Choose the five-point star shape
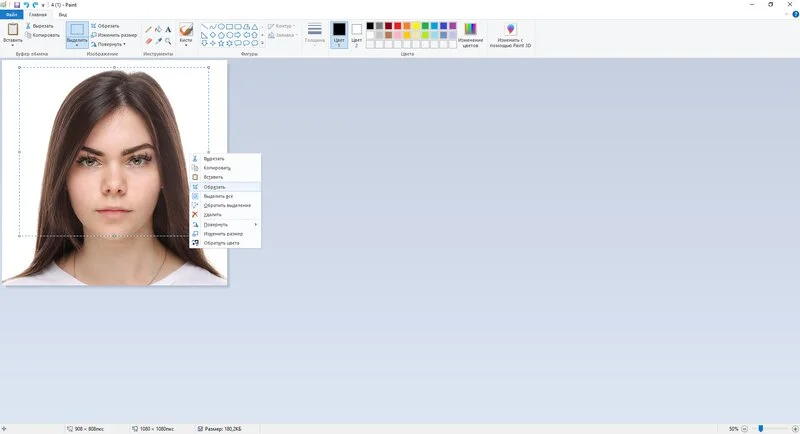 tap(221, 43)
